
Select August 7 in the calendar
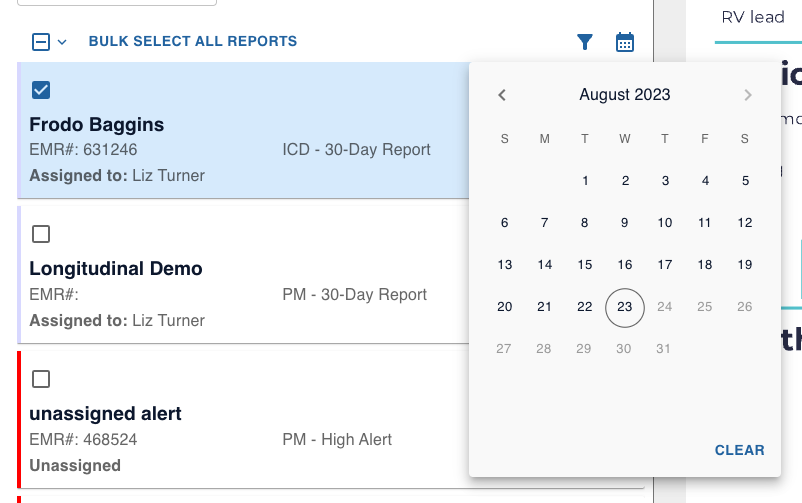click(544, 223)
